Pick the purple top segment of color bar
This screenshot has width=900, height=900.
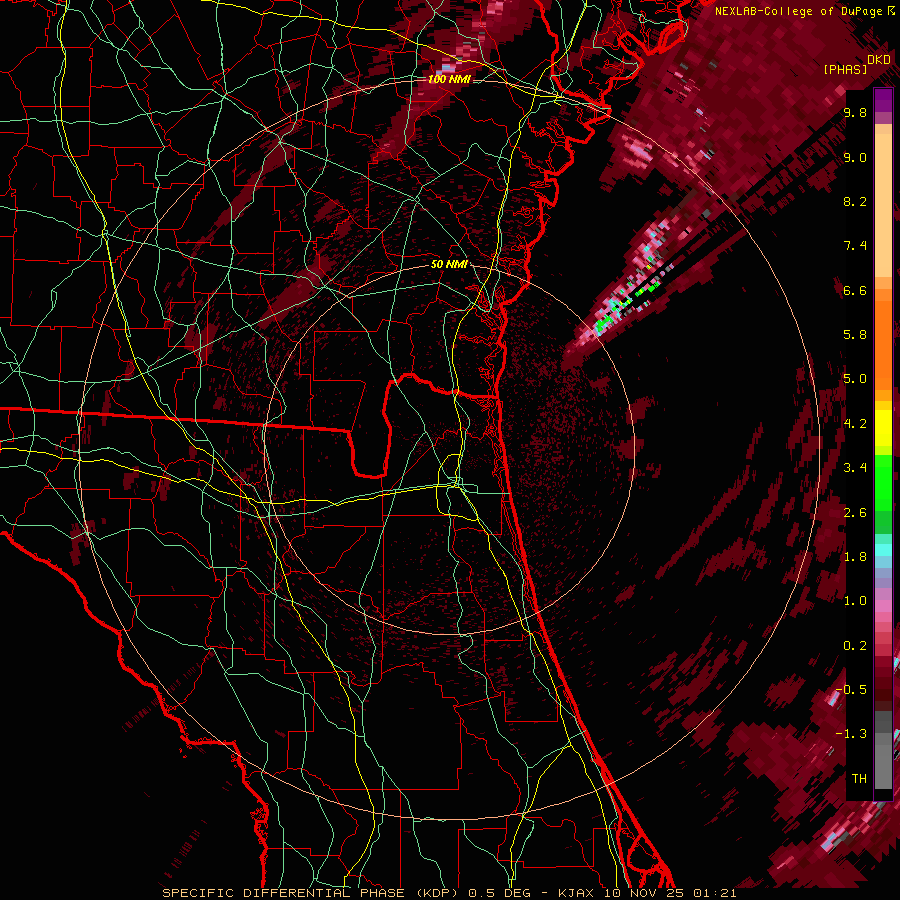(883, 99)
